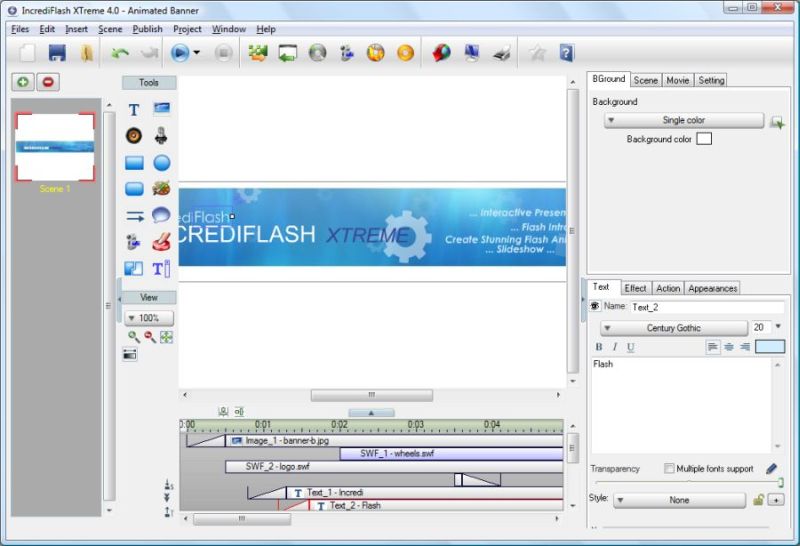Open the 100% zoom dropdown
800x546 pixels.
pyautogui.click(x=148, y=318)
